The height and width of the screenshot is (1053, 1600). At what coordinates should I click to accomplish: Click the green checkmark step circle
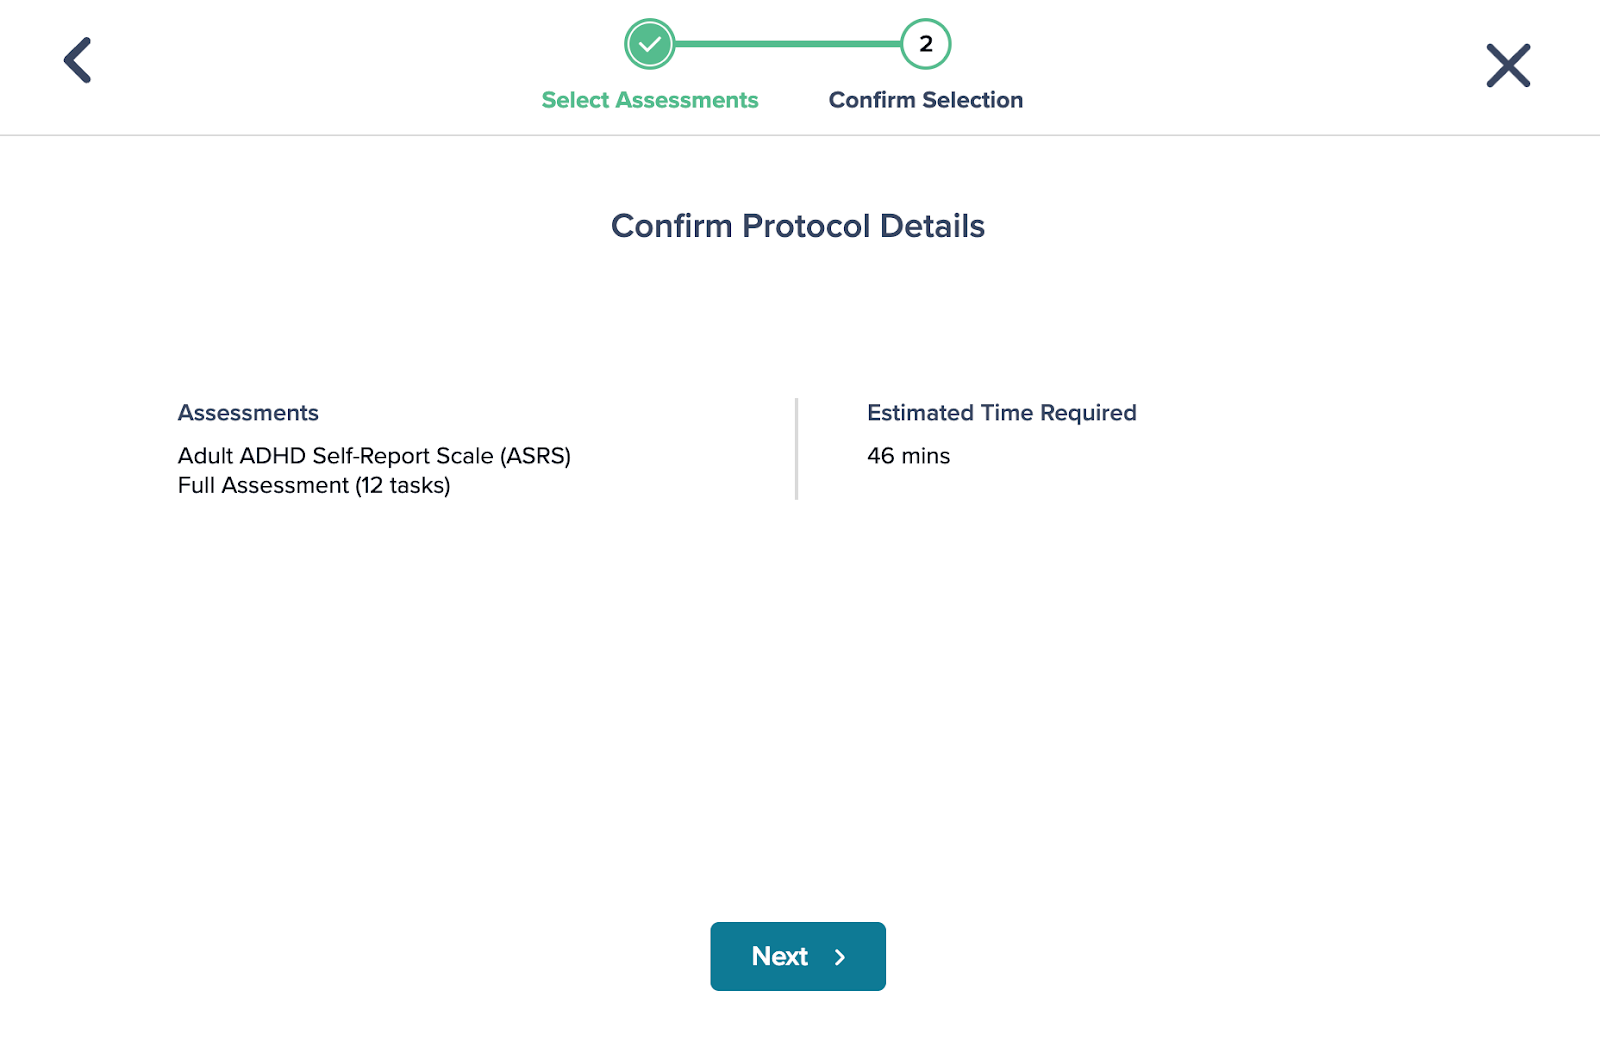650,44
